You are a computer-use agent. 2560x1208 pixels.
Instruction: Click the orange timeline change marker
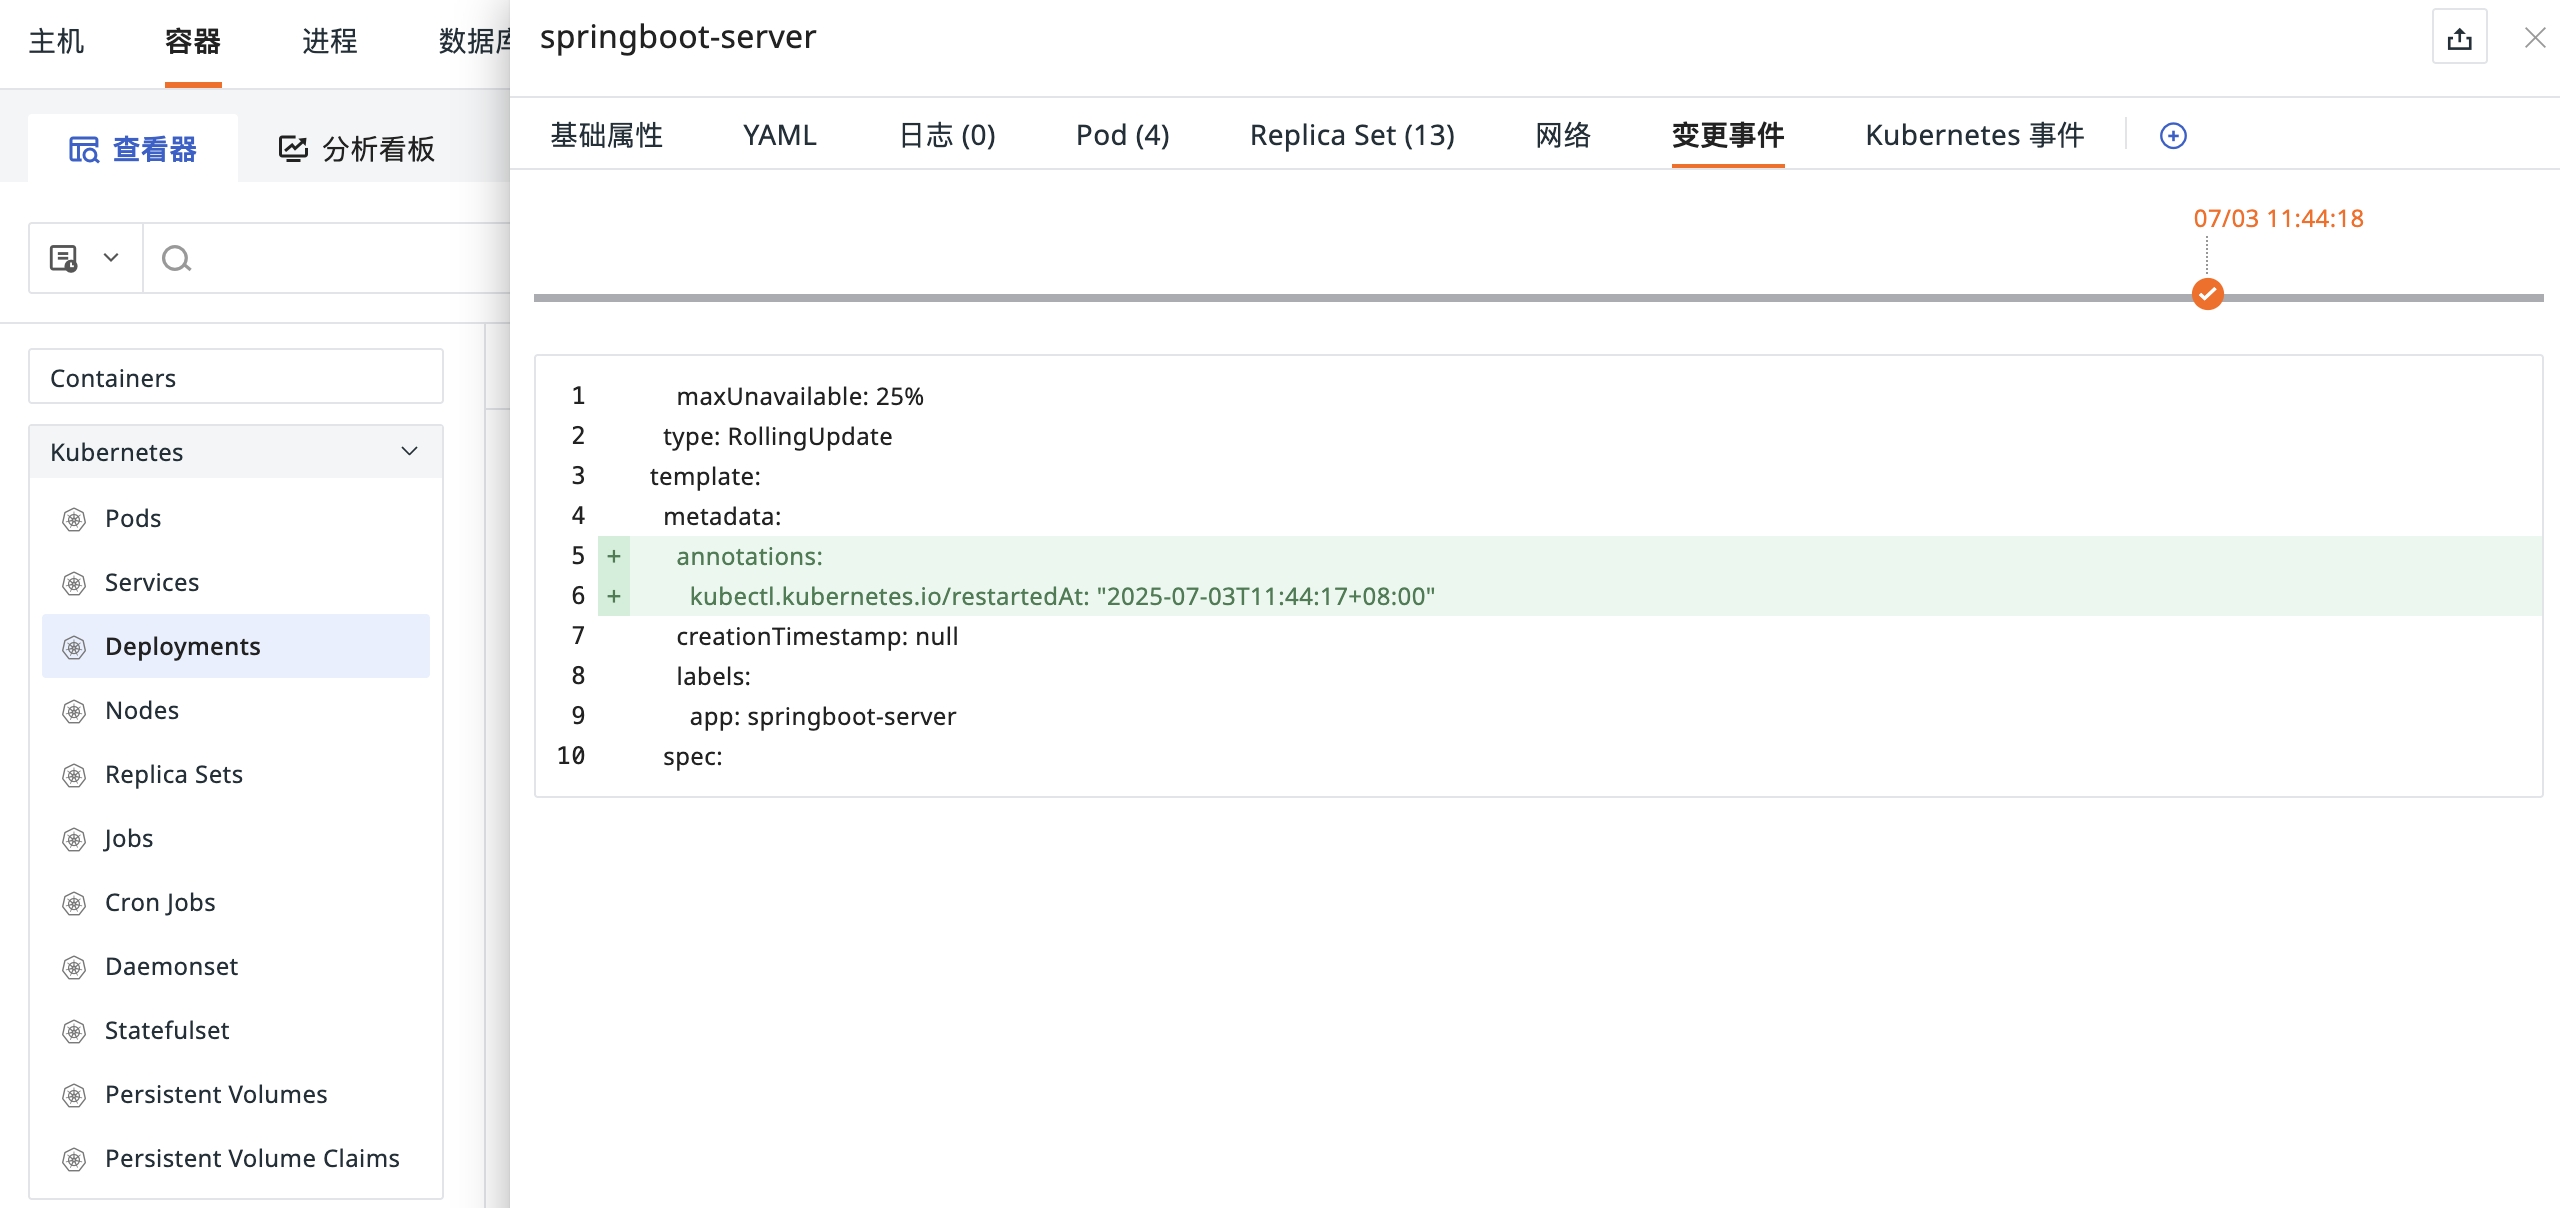[2207, 294]
